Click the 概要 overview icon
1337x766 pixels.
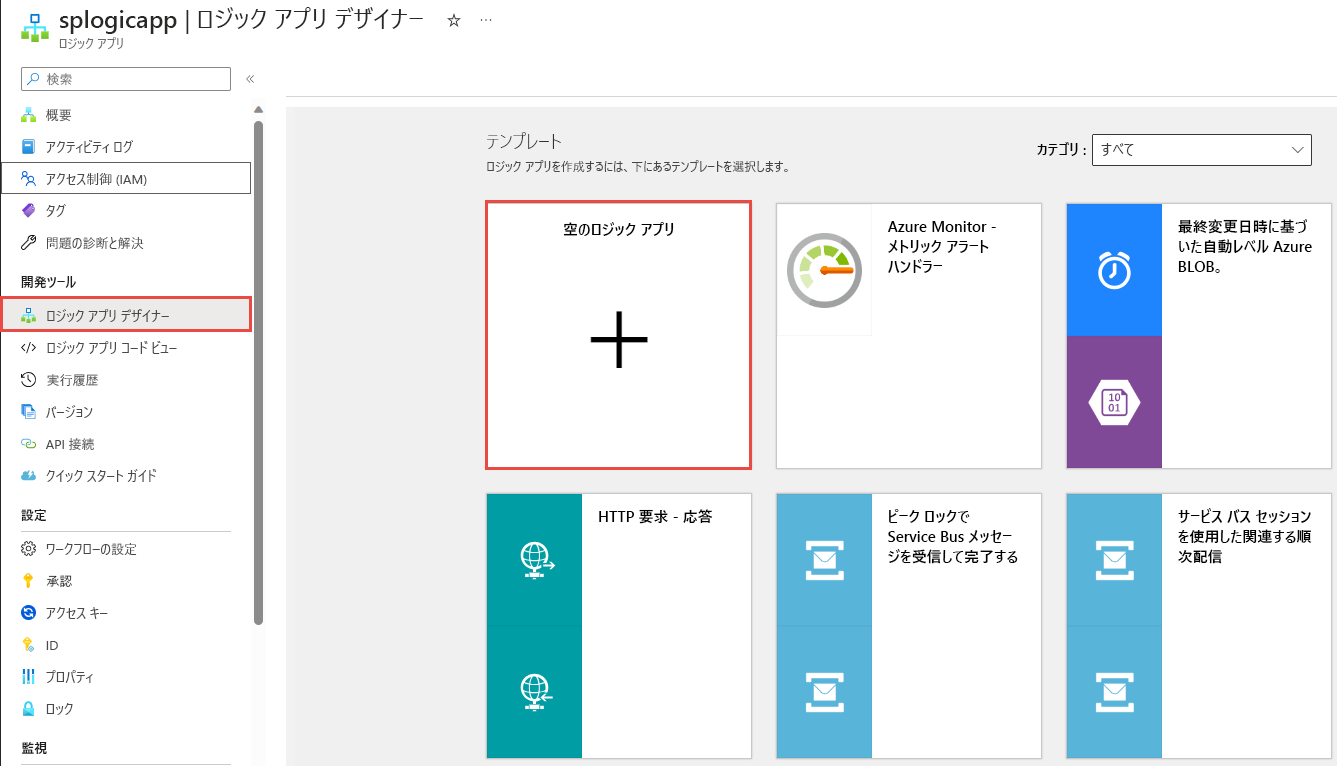coord(29,115)
